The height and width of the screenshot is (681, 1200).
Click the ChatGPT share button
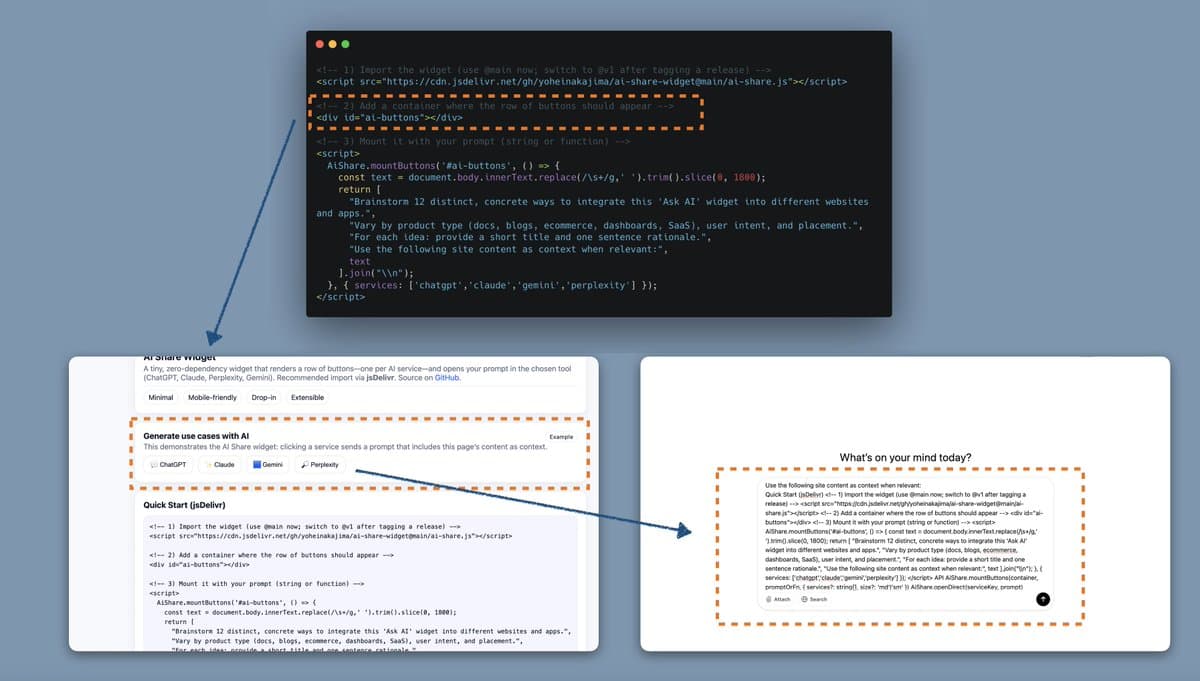[x=168, y=465]
